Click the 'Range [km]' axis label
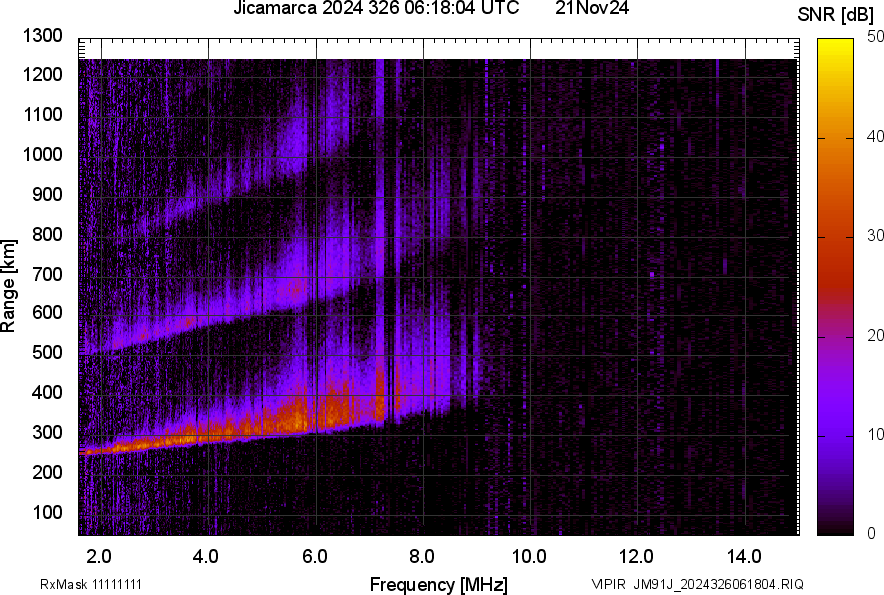884x595 pixels. [8, 287]
